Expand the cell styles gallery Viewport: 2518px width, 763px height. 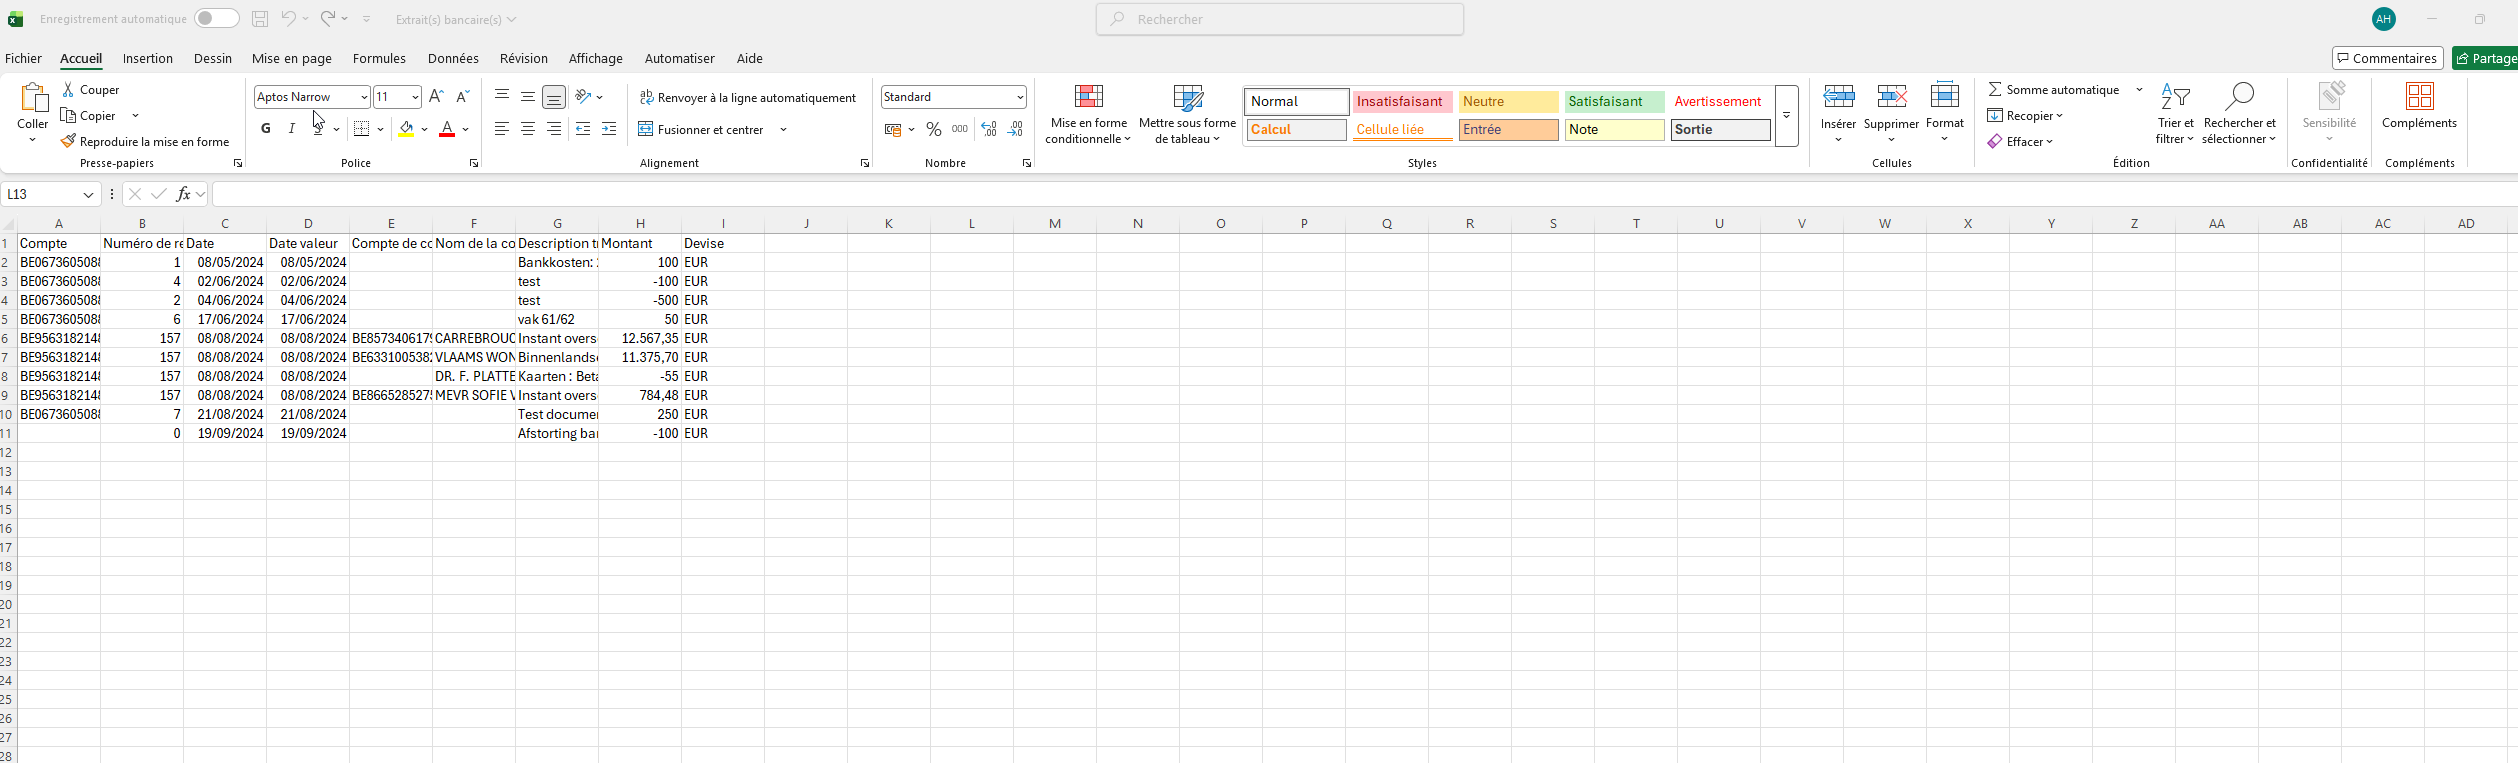point(1786,116)
